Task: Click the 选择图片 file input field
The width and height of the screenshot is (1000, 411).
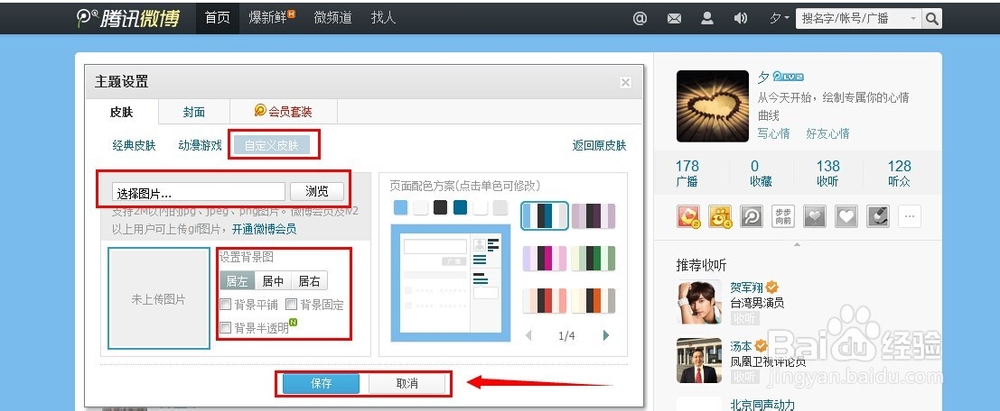Action: click(x=198, y=192)
